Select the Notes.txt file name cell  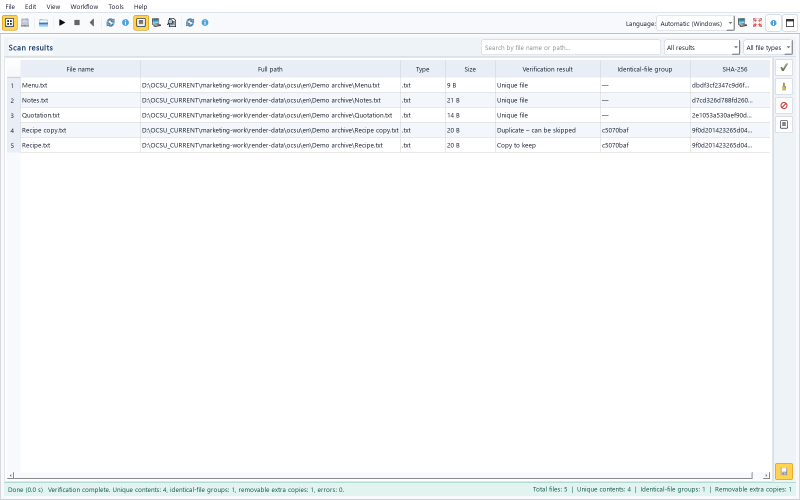[x=80, y=101]
